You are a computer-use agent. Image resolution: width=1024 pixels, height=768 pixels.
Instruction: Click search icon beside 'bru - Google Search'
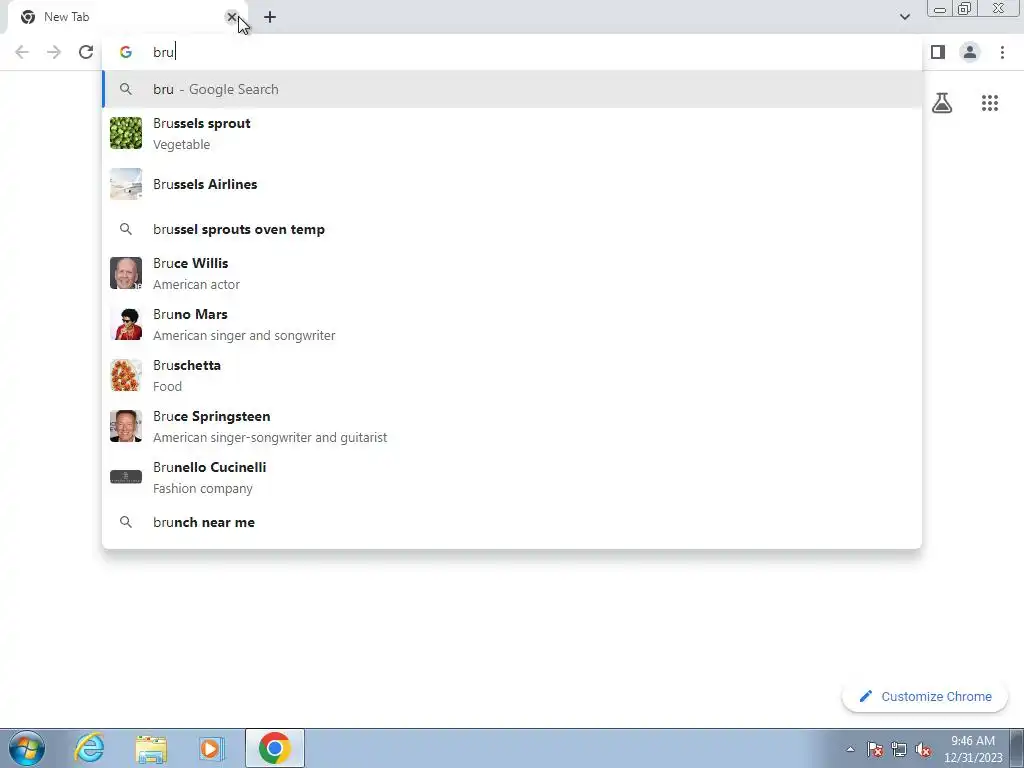coord(126,89)
